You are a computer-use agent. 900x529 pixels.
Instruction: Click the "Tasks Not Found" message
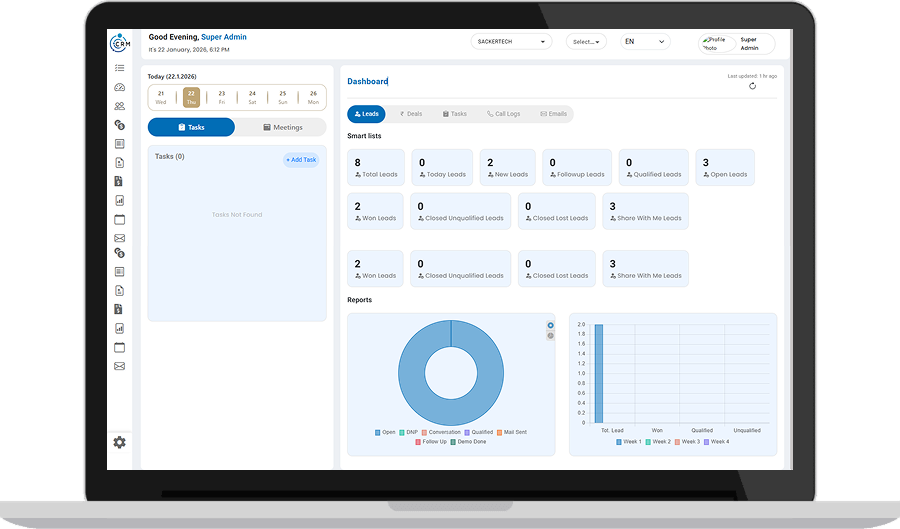click(237, 215)
